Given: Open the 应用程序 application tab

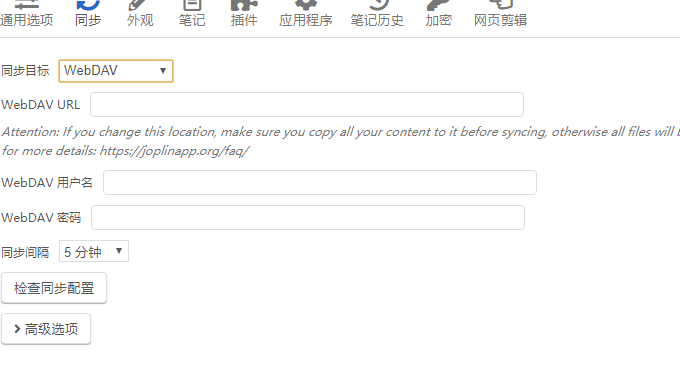Looking at the screenshot, I should [306, 14].
